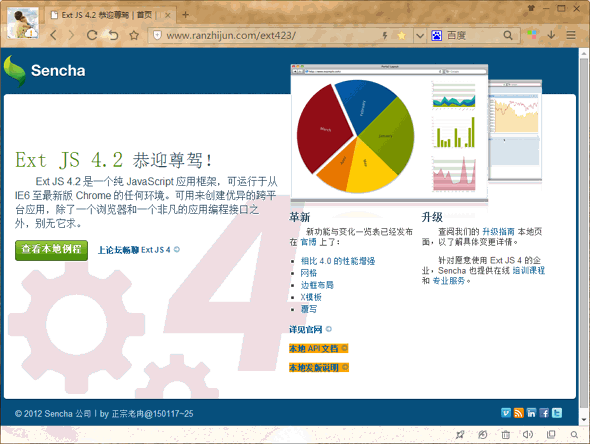Open the browser hamburger menu
The width and height of the screenshot is (590, 444).
[x=571, y=35]
